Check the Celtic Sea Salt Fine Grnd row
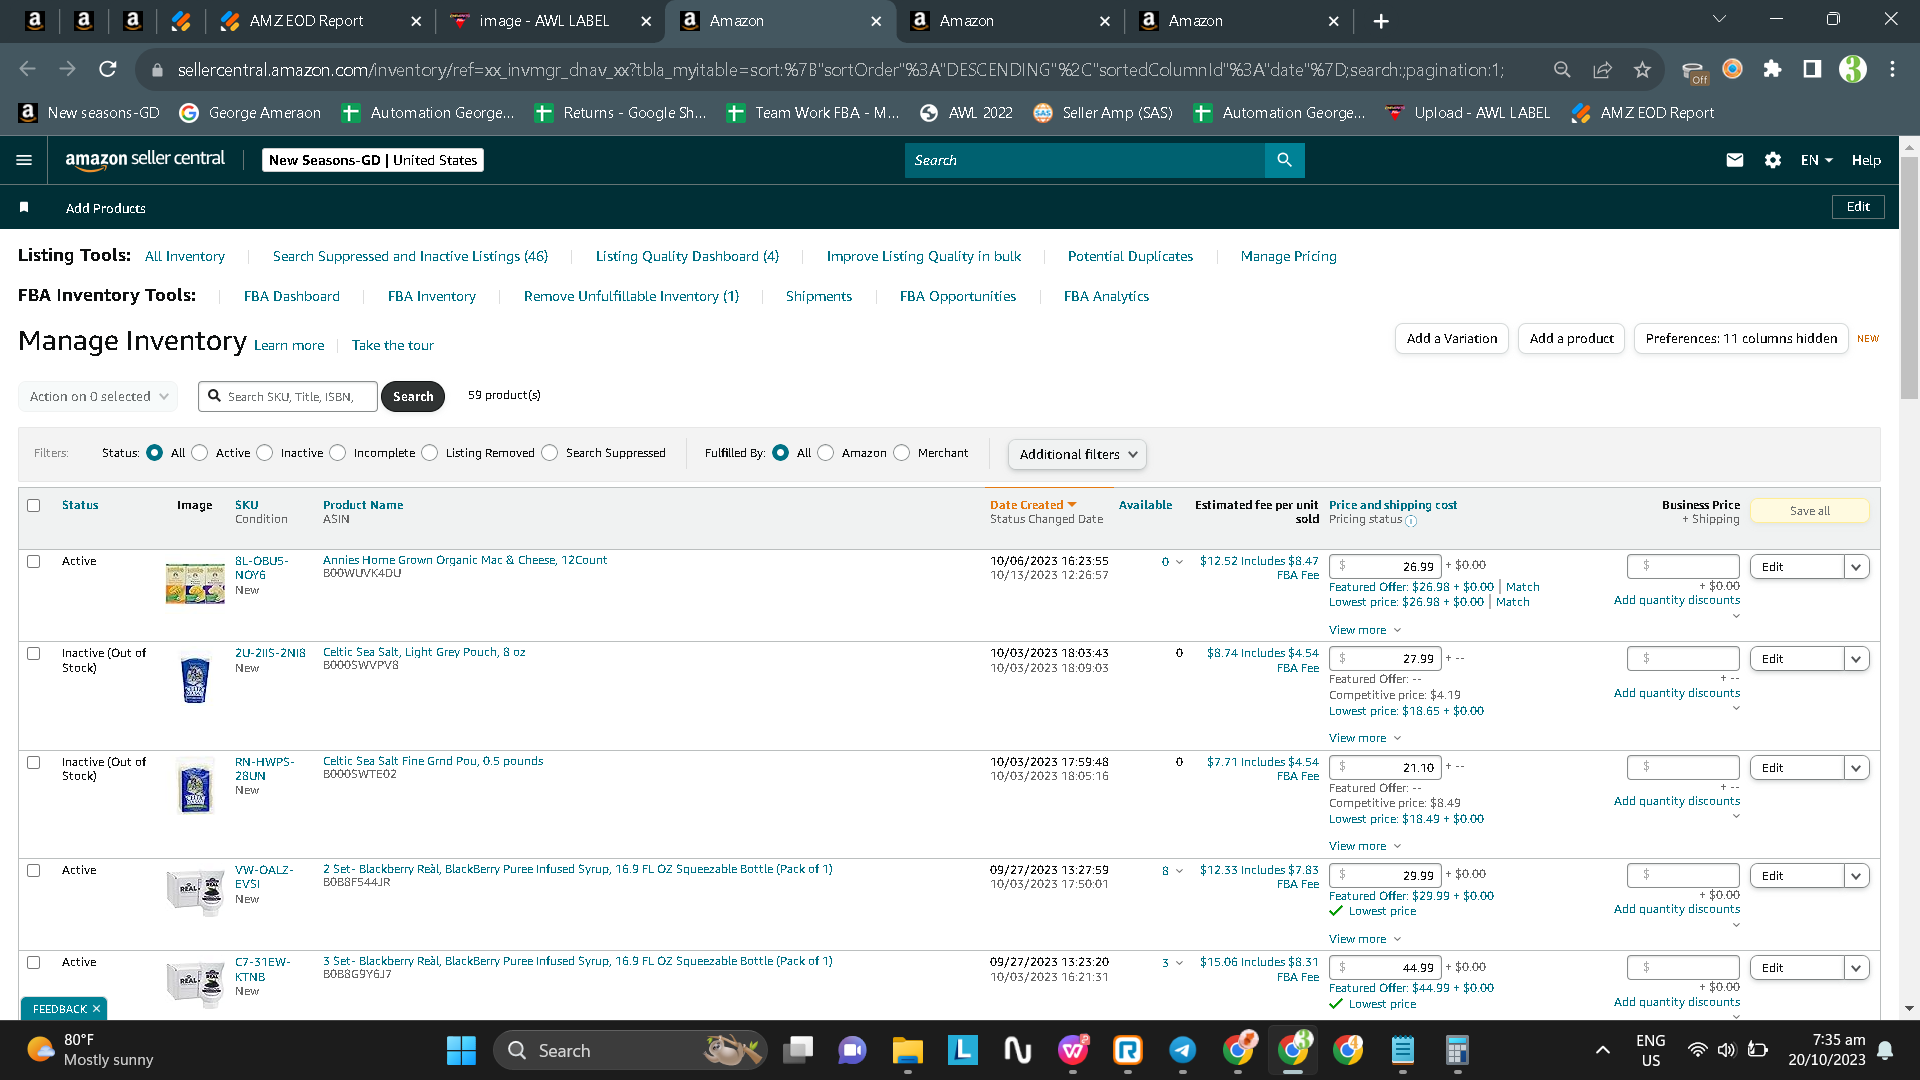Viewport: 1920px width, 1080px height. [x=34, y=762]
